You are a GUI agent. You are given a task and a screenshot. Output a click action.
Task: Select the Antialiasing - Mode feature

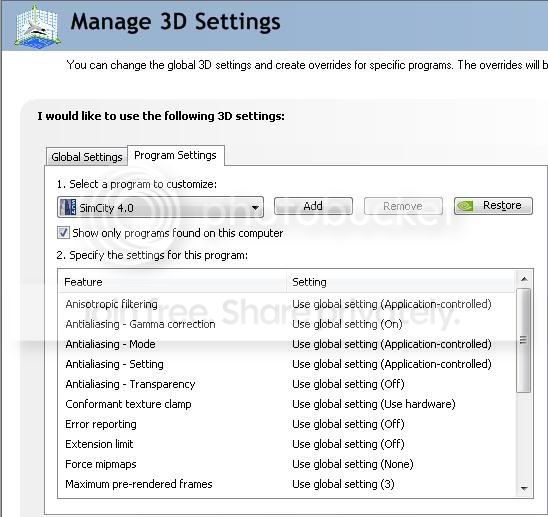(110, 344)
